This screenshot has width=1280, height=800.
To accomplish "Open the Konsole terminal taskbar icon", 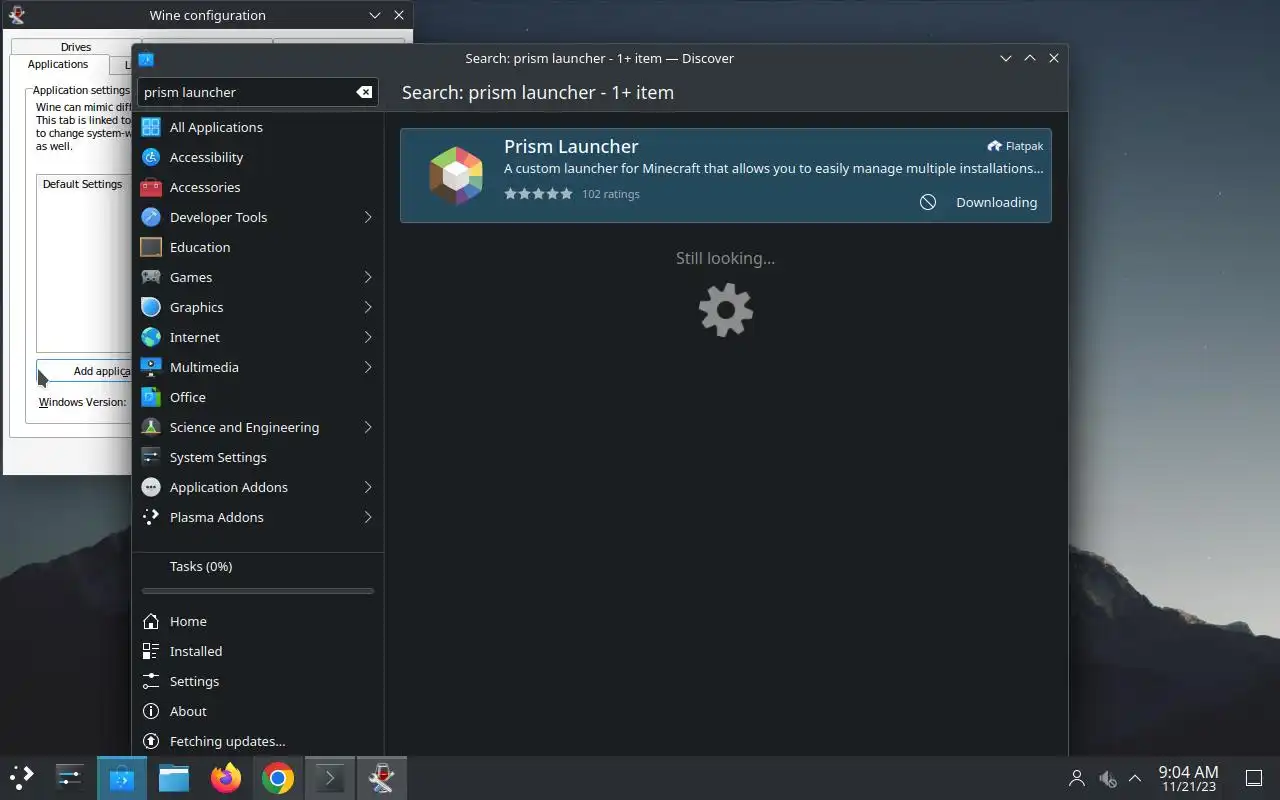I will tap(330, 778).
